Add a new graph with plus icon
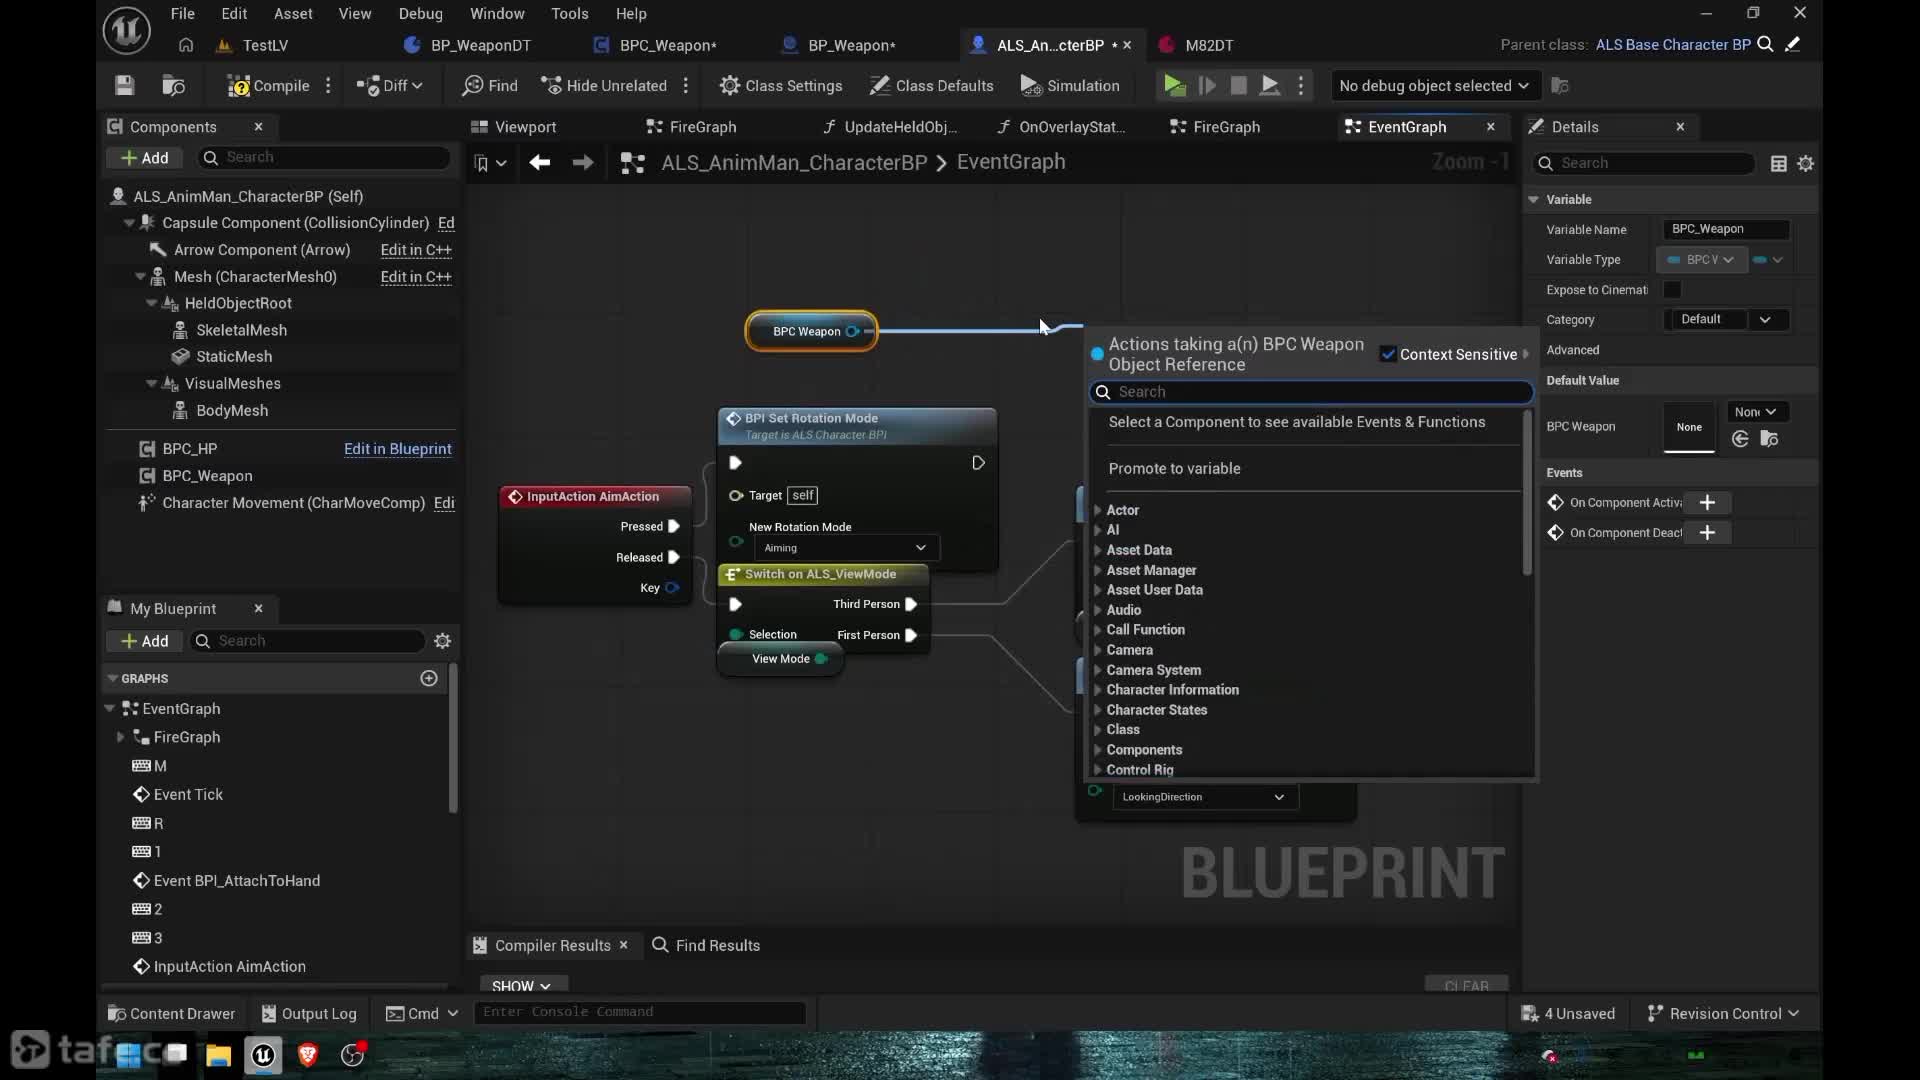 click(429, 678)
